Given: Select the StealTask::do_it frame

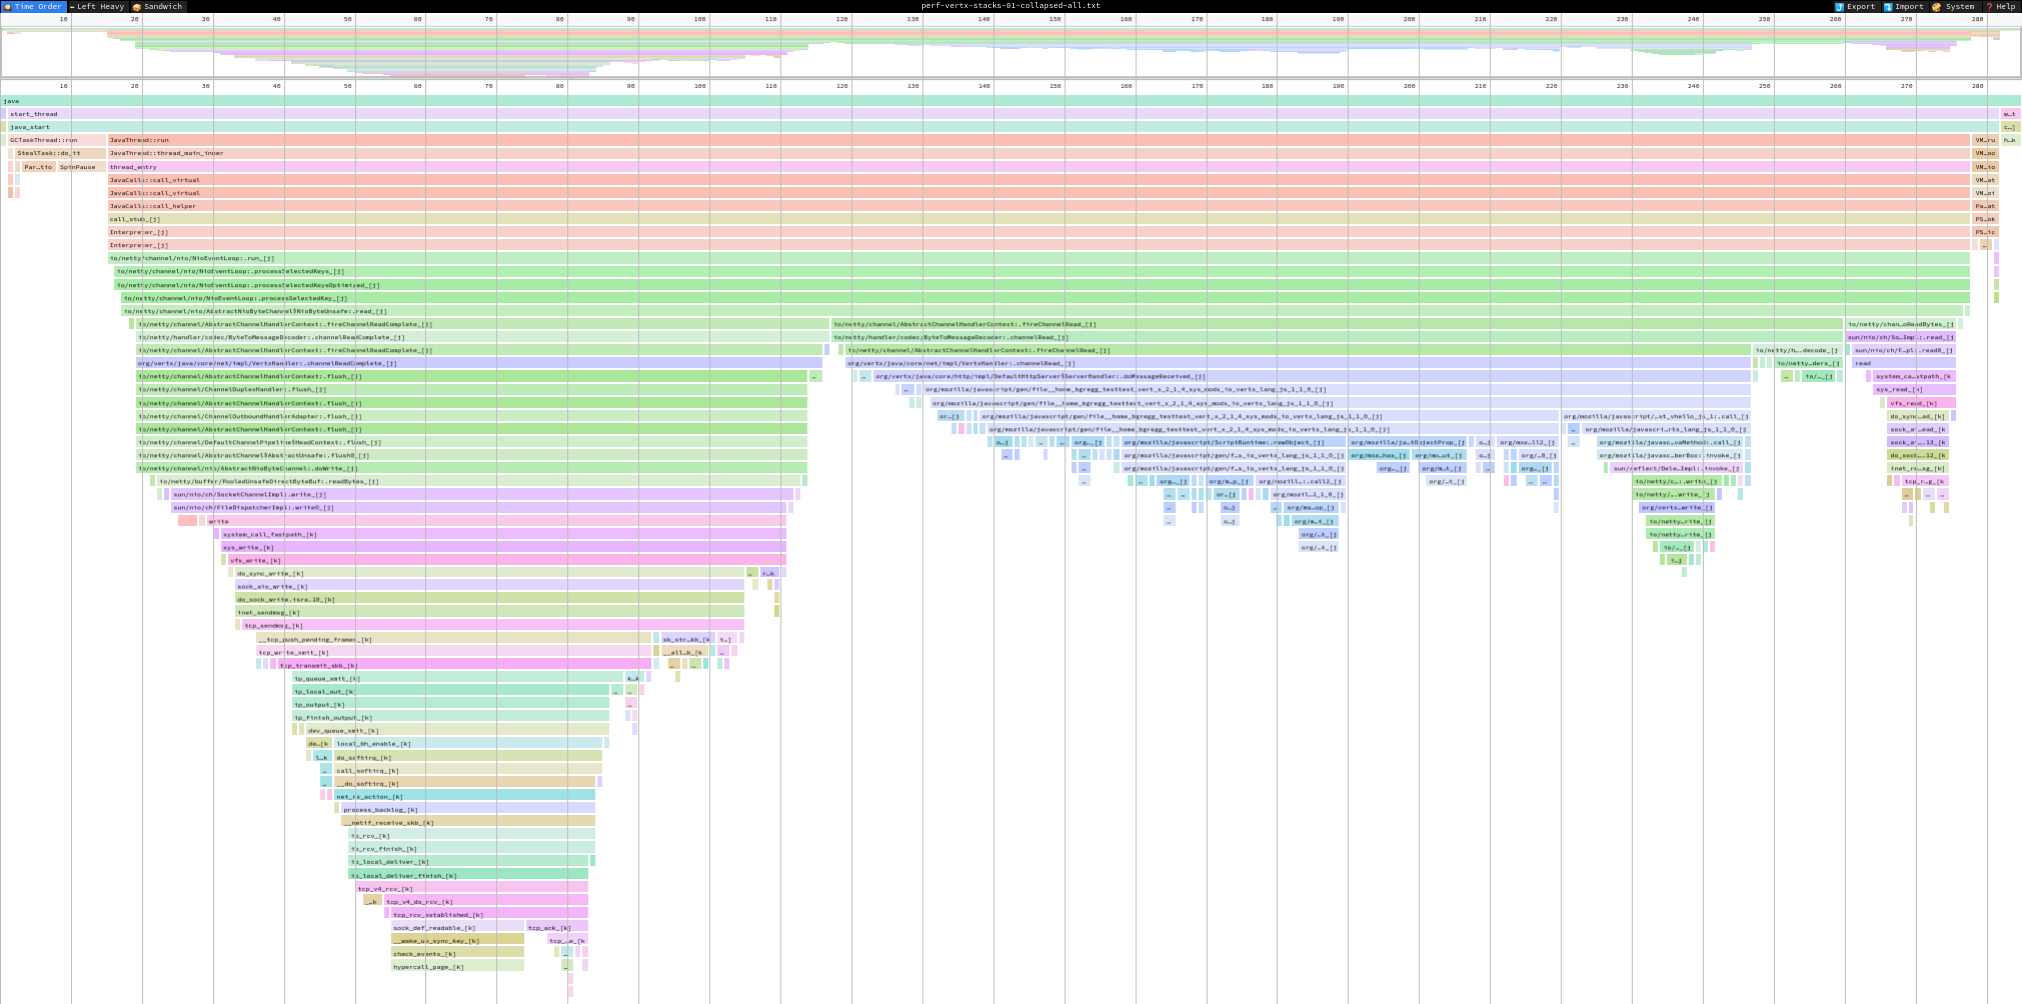Looking at the screenshot, I should tap(60, 153).
